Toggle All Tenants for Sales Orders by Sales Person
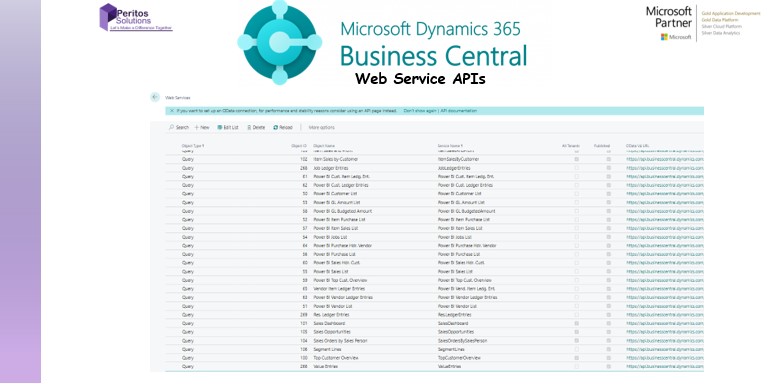Screen dimensions: 768x384 (576, 340)
